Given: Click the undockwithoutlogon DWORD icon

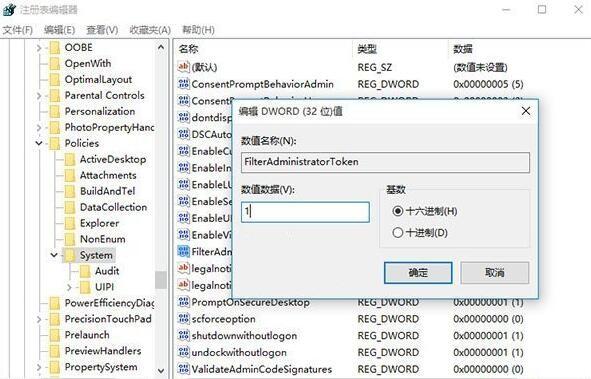Looking at the screenshot, I should click(x=184, y=352).
